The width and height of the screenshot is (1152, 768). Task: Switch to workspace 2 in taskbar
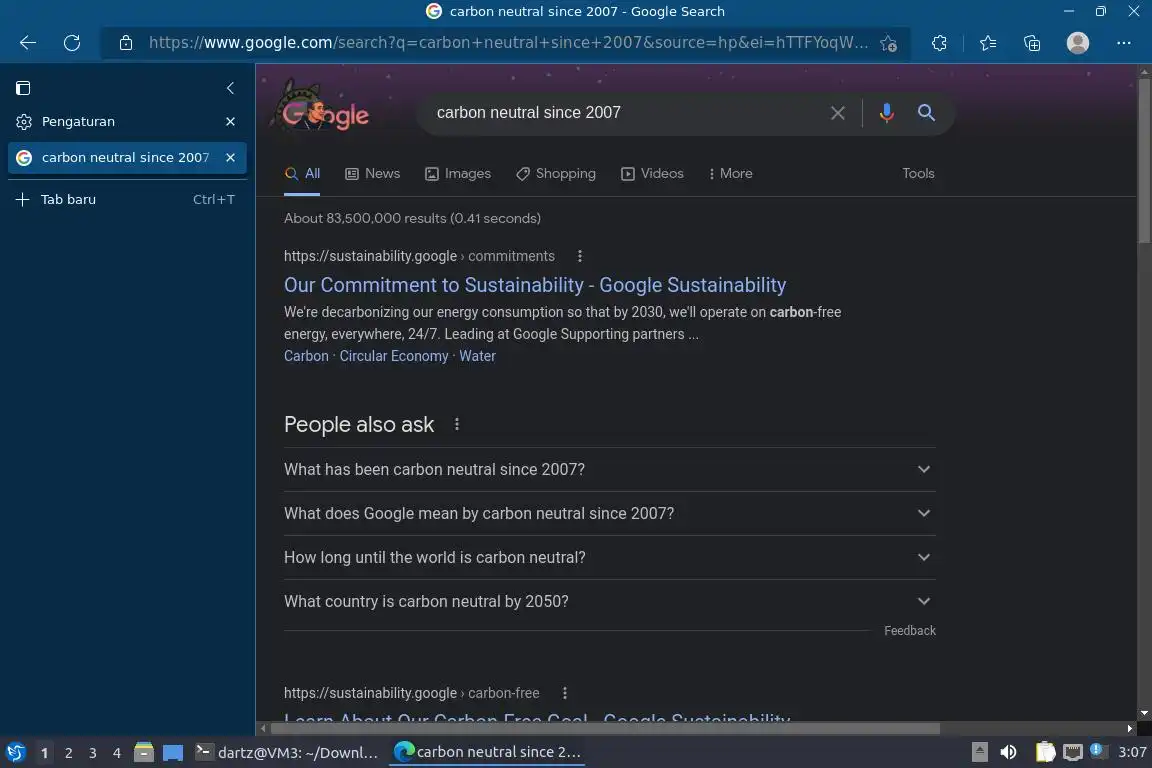pyautogui.click(x=68, y=753)
